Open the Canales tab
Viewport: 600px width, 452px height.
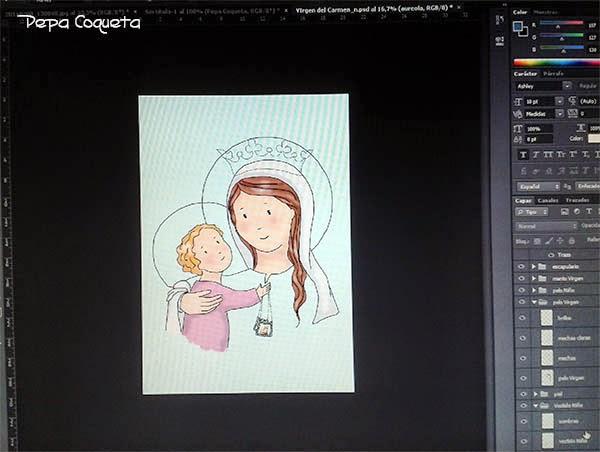coord(549,200)
